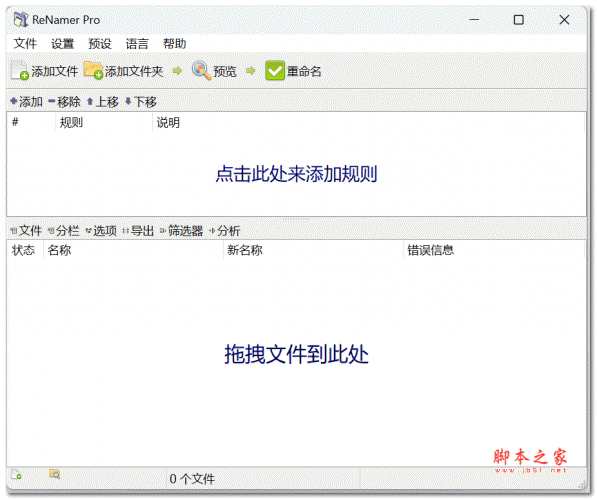Open the 帮助 menu

(174, 44)
